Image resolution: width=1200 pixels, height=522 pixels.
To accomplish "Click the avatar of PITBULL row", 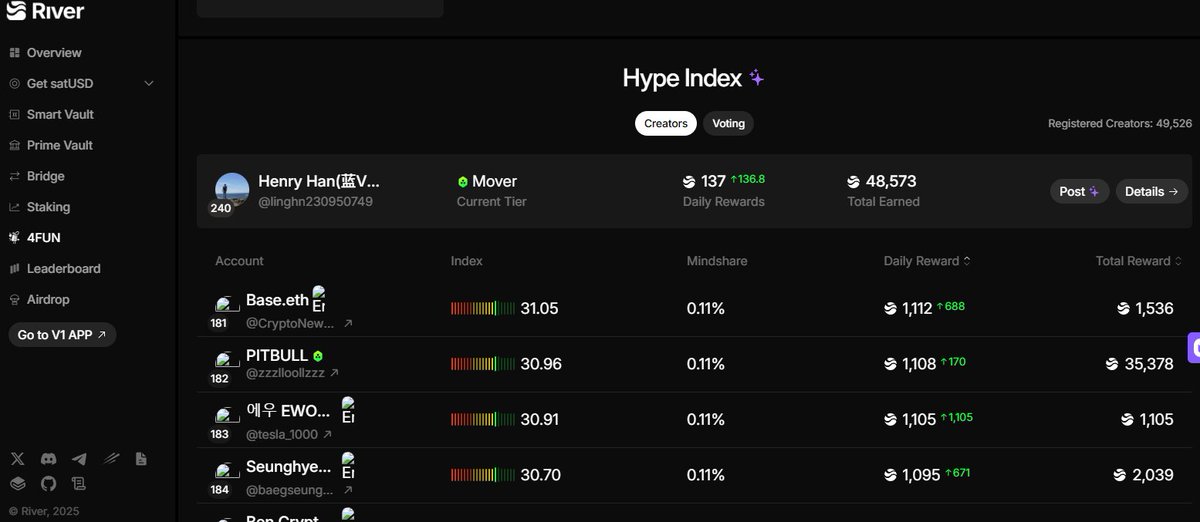I will (227, 360).
